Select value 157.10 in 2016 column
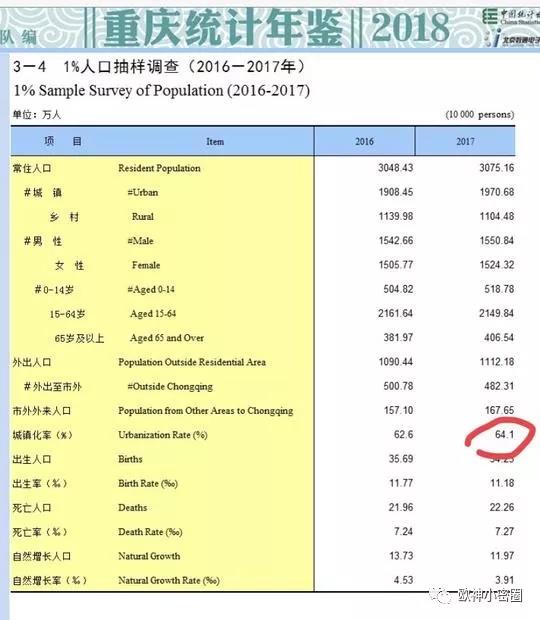540x620 pixels. click(398, 410)
